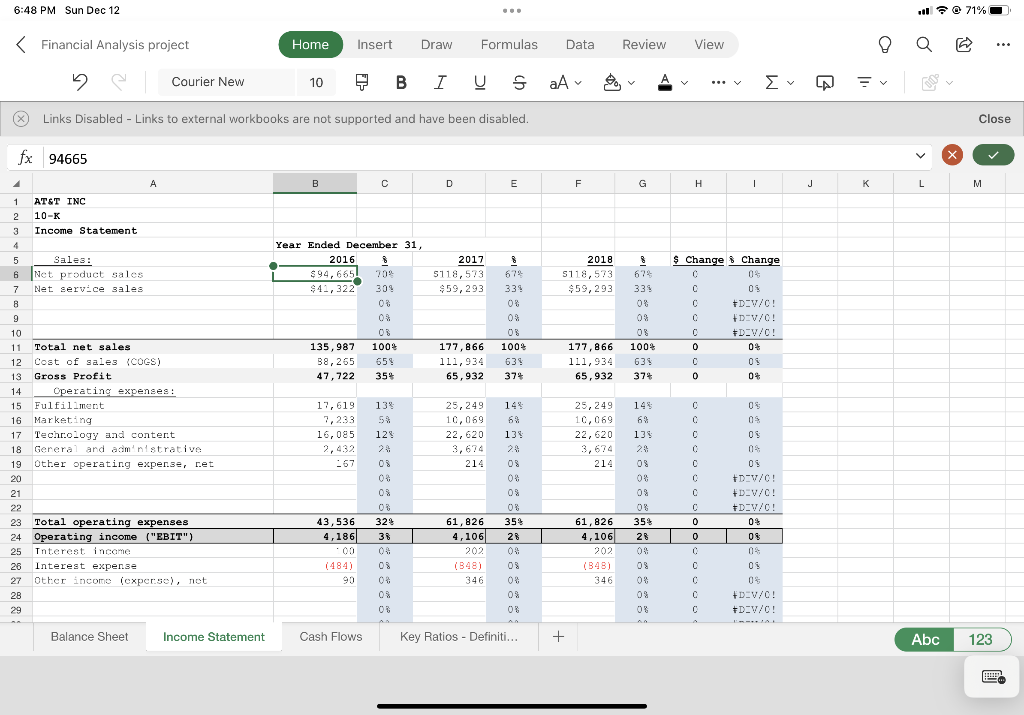
Task: Switch keyboard to 123 numeric mode
Action: tap(981, 639)
